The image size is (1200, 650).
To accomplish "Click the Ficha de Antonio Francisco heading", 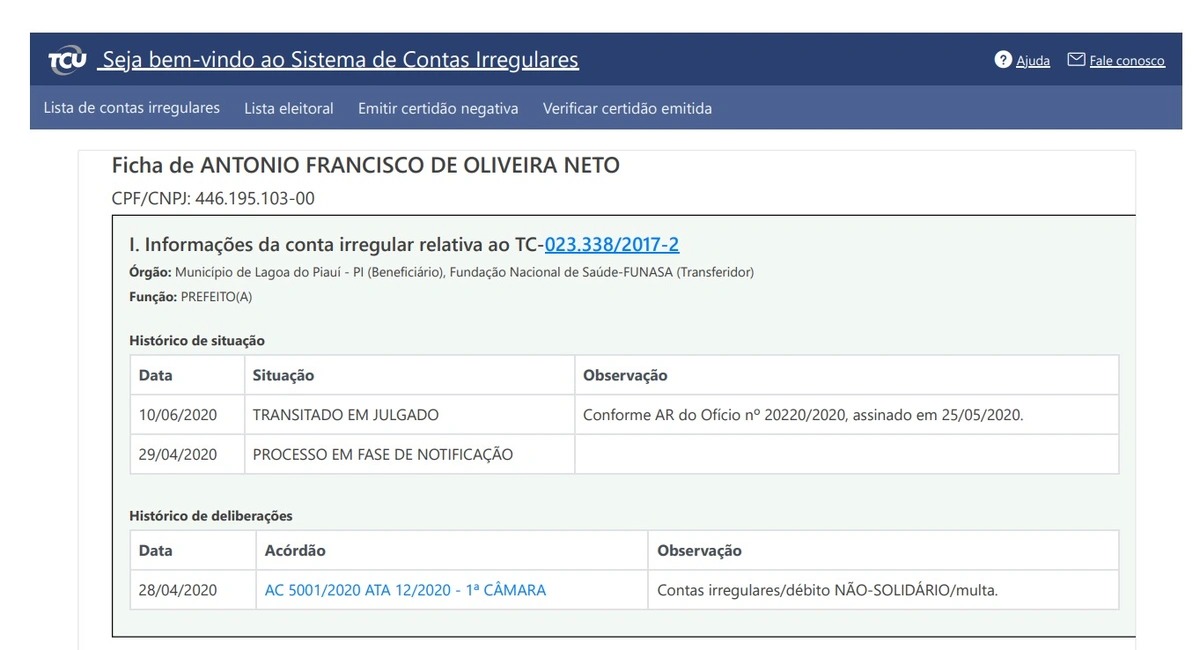I will tap(365, 166).
